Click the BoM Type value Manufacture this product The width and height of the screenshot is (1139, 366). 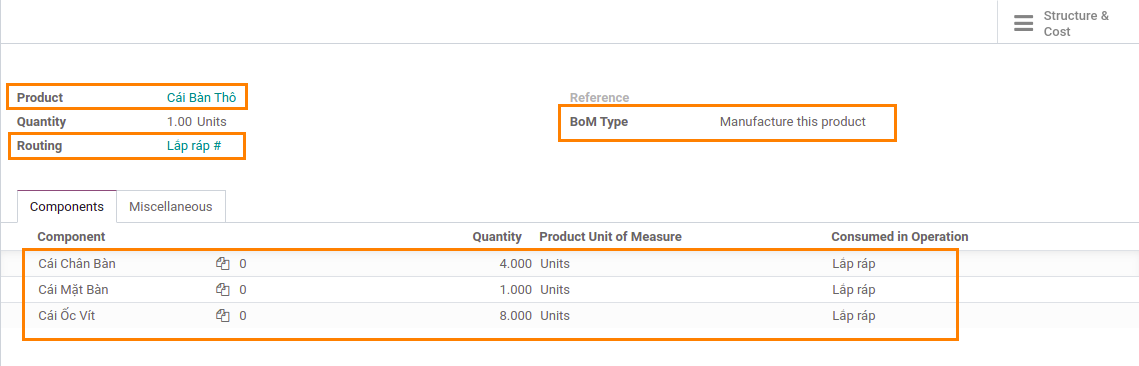coord(793,122)
